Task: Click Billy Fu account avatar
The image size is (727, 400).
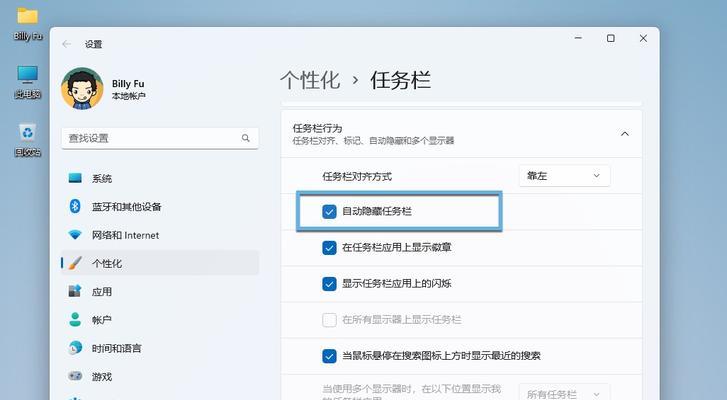Action: 82,89
